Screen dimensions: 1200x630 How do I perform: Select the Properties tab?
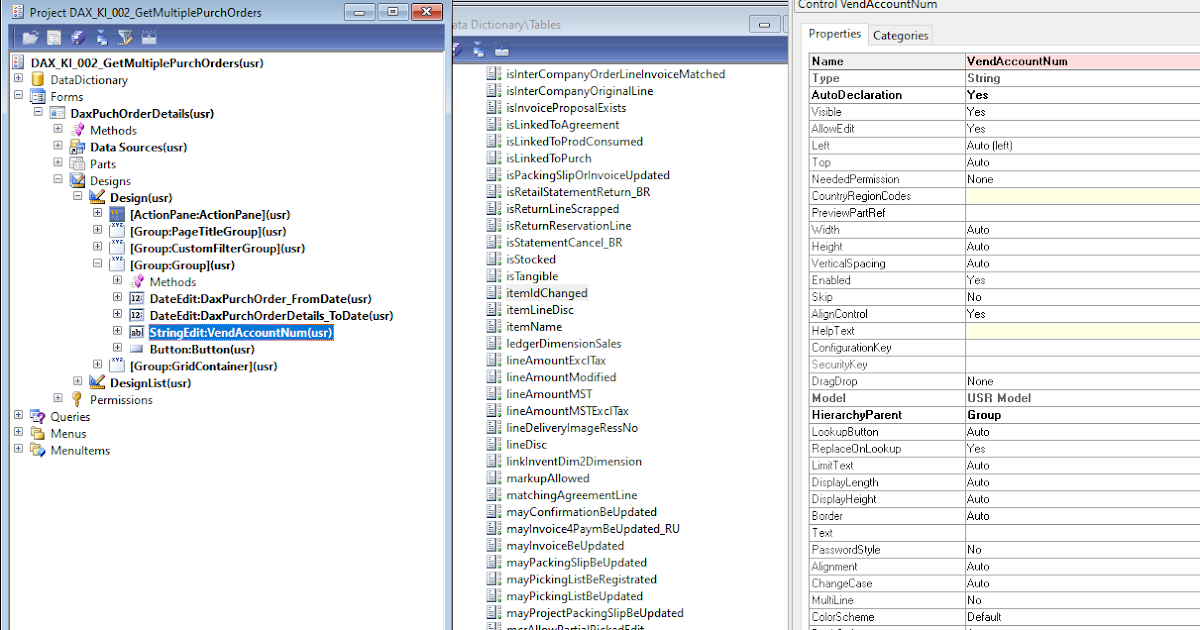click(835, 33)
